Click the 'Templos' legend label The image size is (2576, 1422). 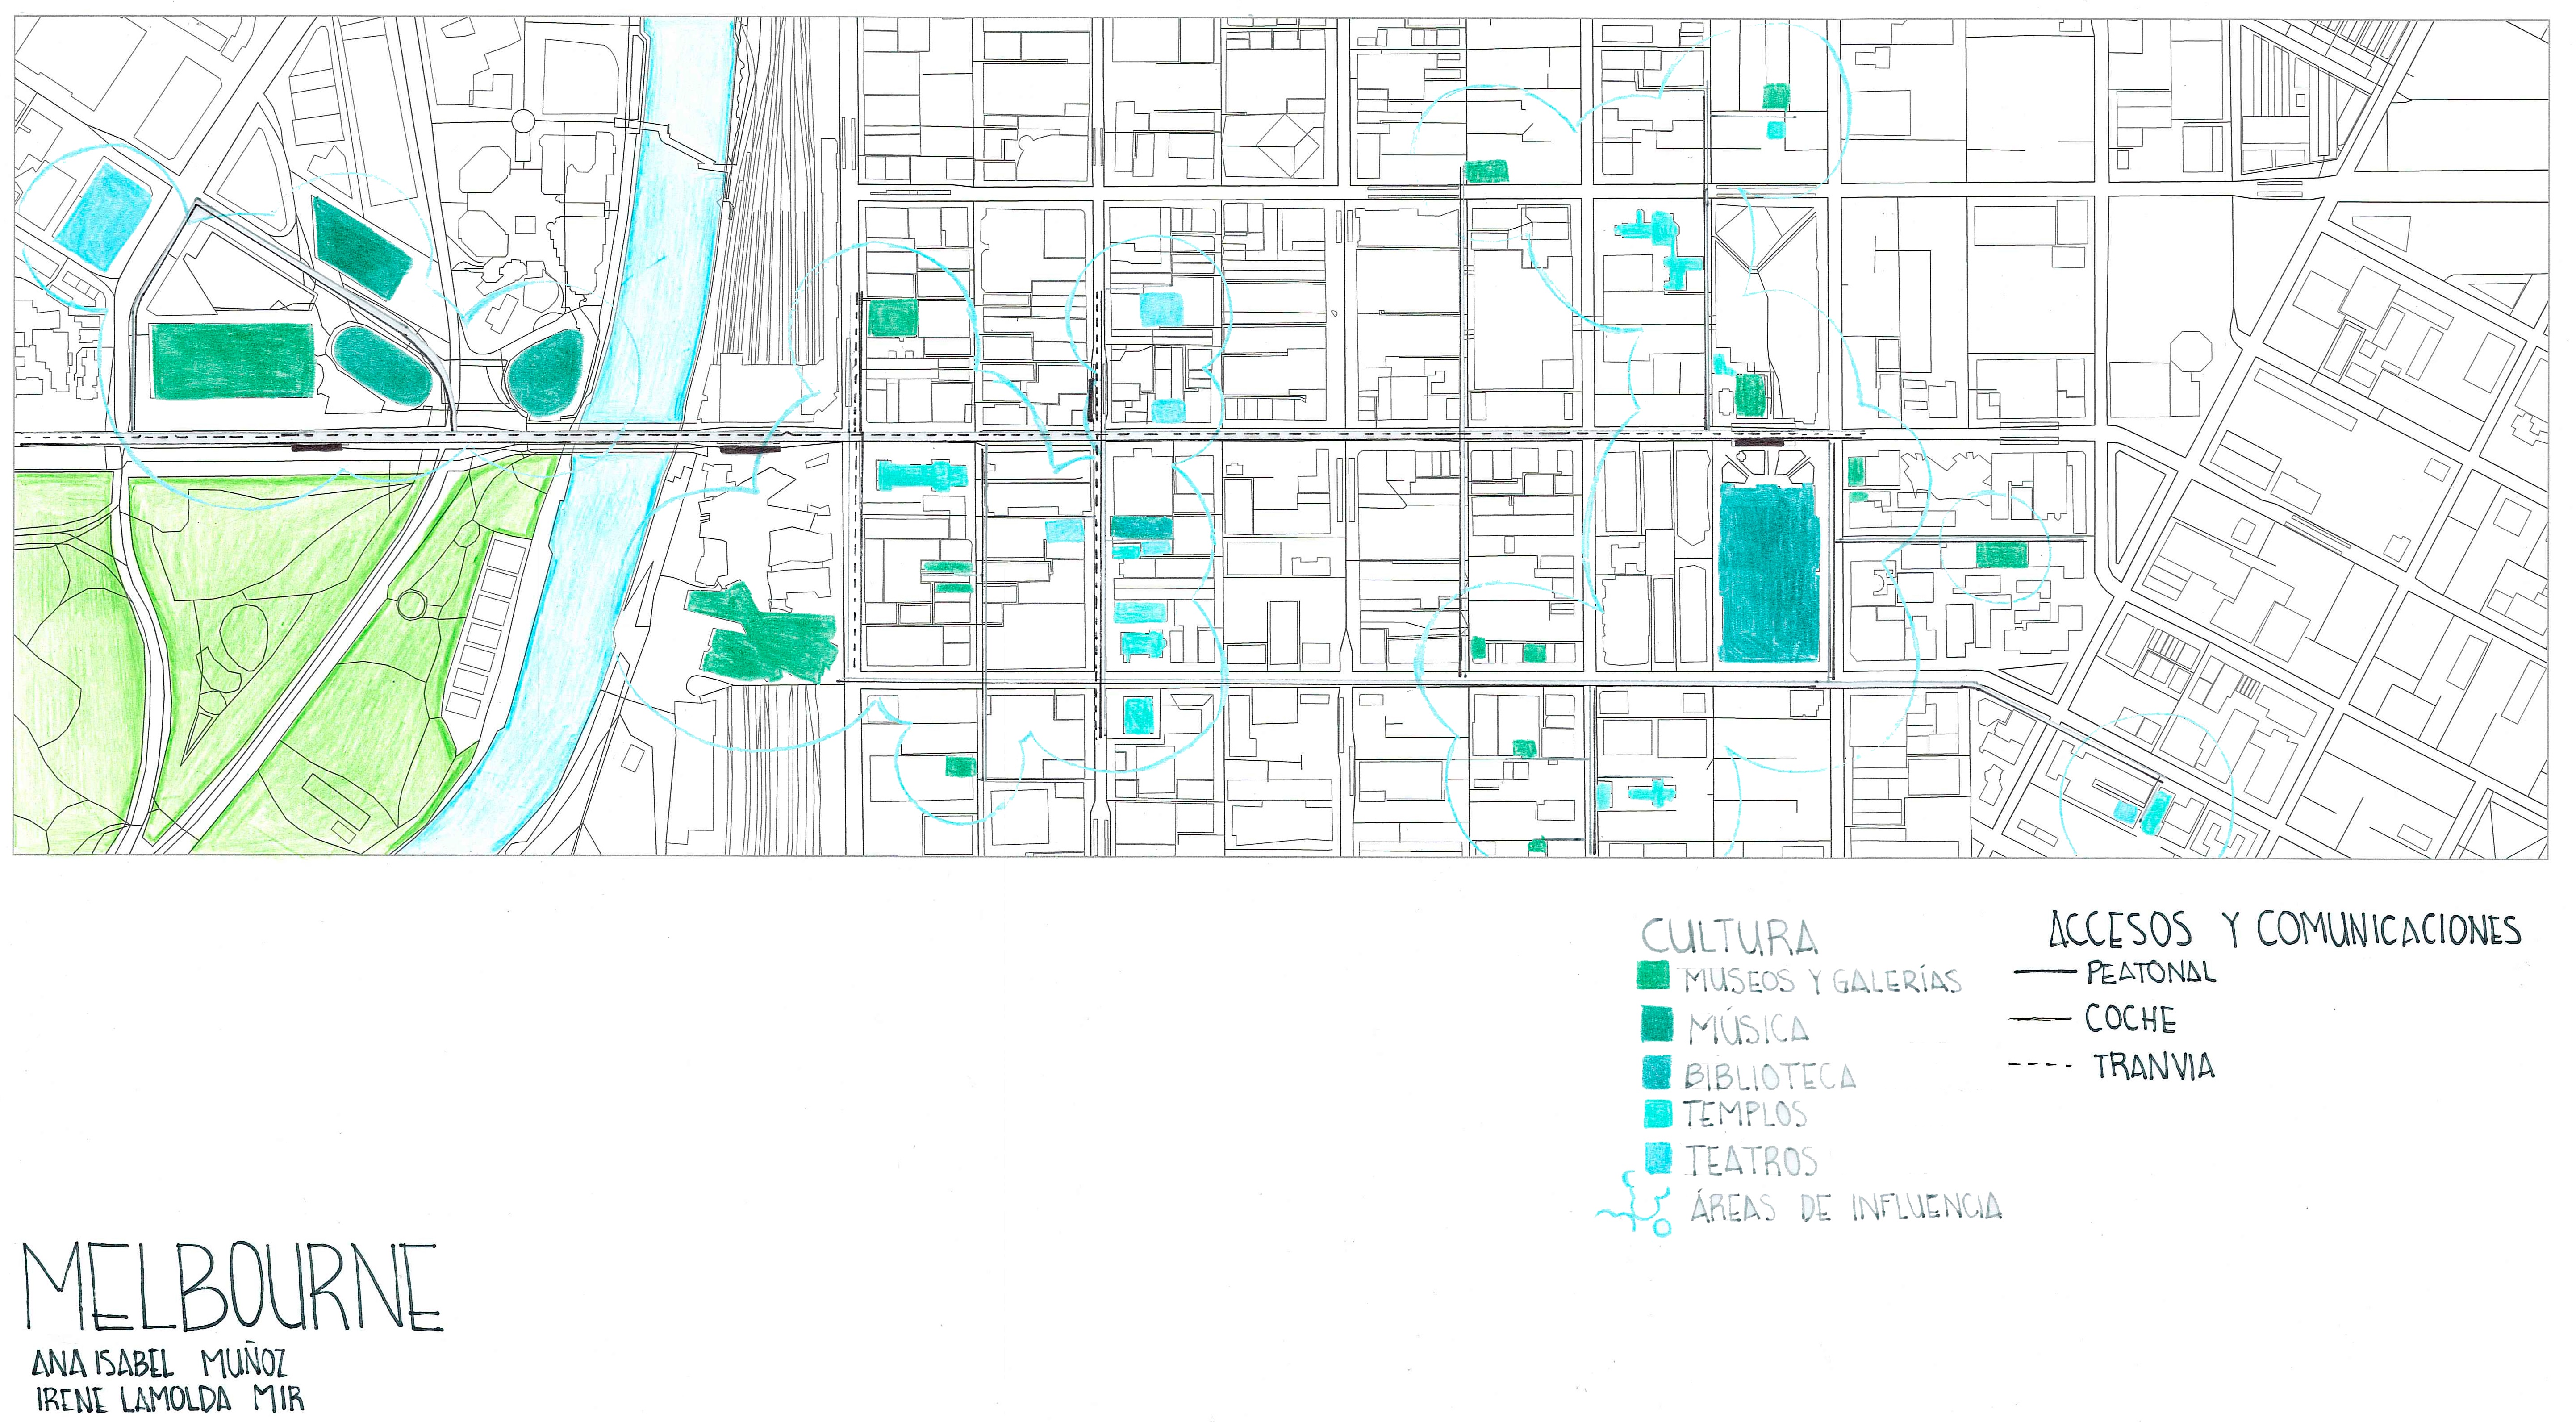point(1745,1114)
